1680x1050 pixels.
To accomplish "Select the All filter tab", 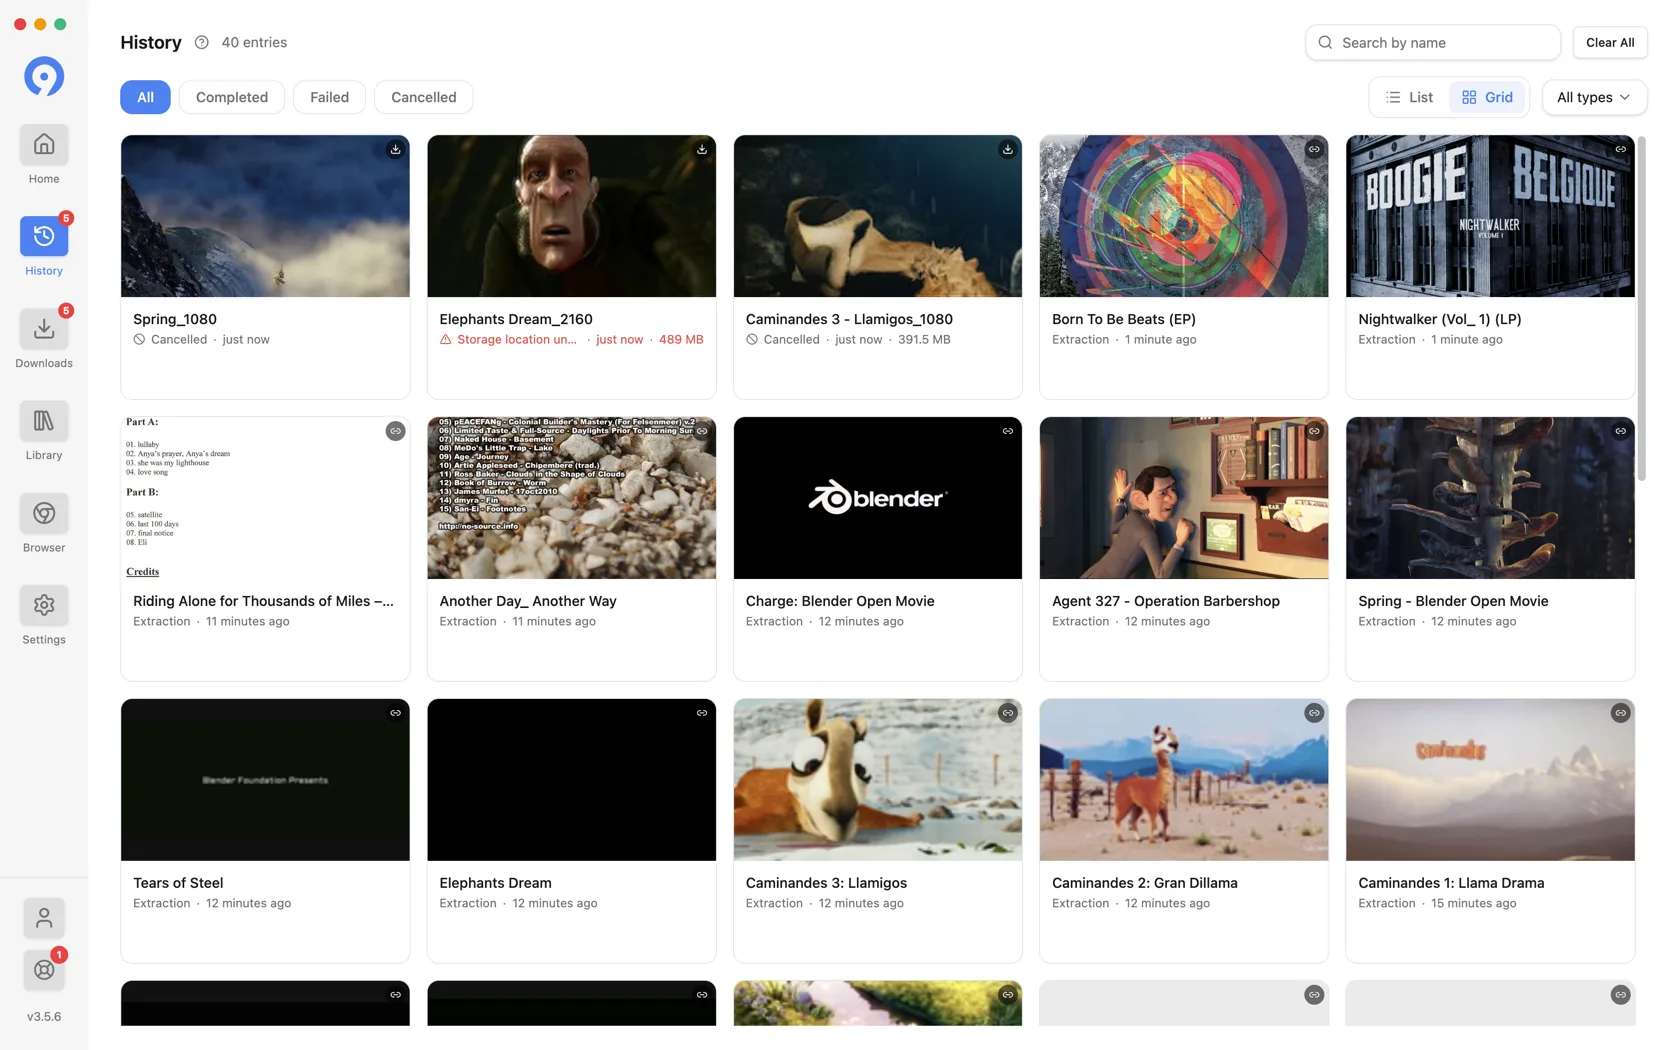I will pyautogui.click(x=145, y=97).
